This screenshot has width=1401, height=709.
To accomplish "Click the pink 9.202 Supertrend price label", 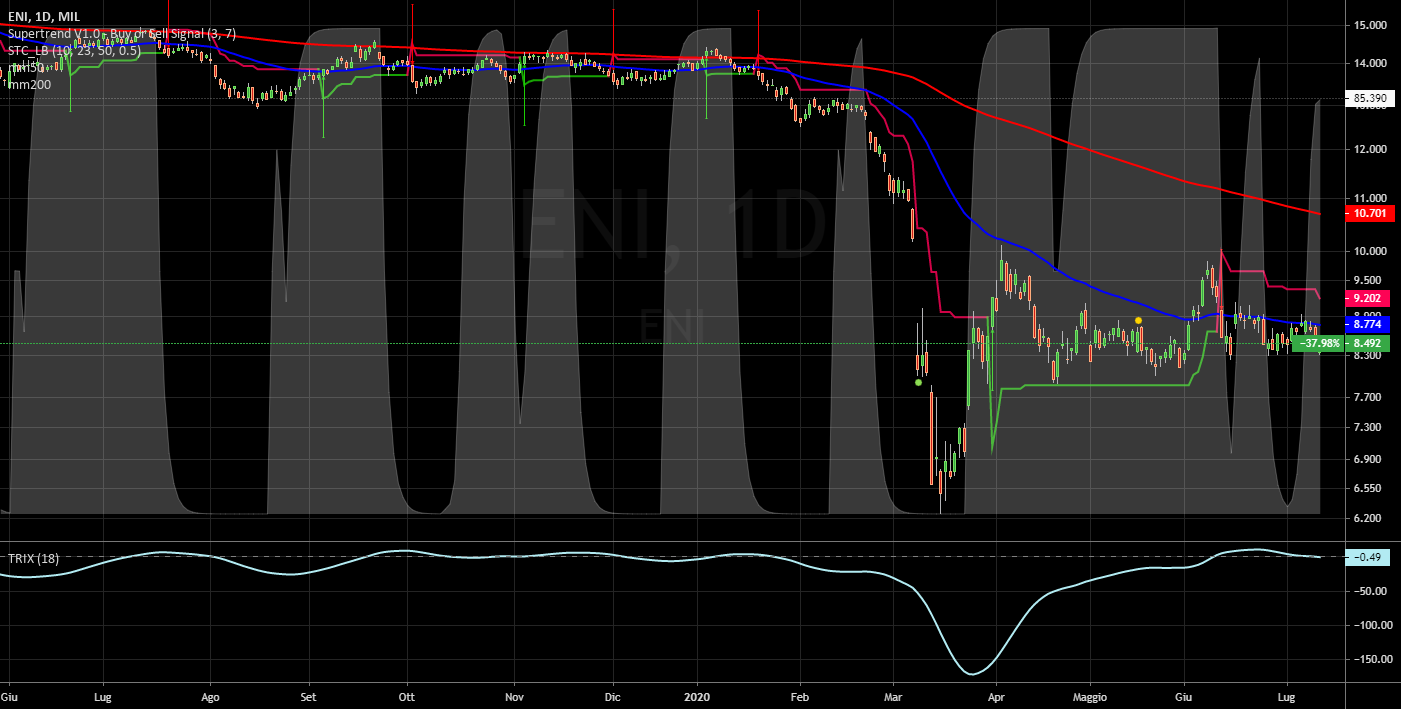I will (x=1367, y=298).
